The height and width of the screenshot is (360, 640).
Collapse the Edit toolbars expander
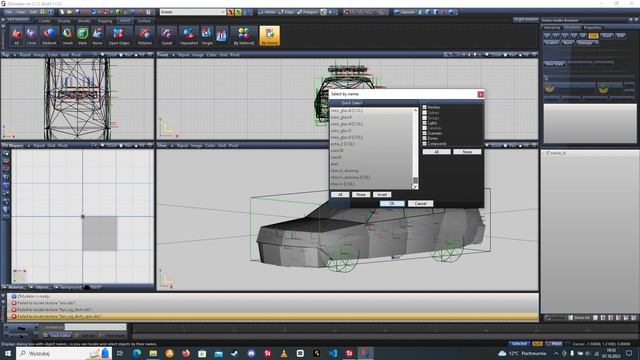pyautogui.click(x=3, y=20)
